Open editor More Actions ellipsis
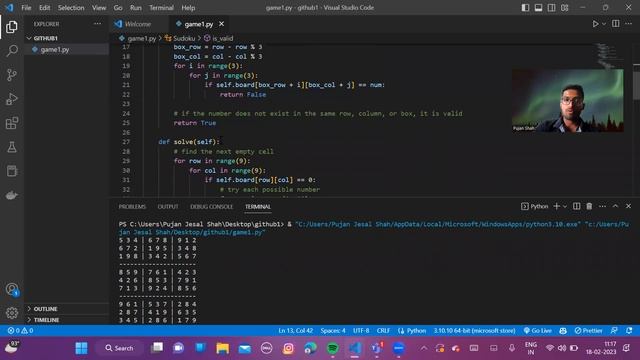Screen dimensions: 640x360 click(629, 24)
